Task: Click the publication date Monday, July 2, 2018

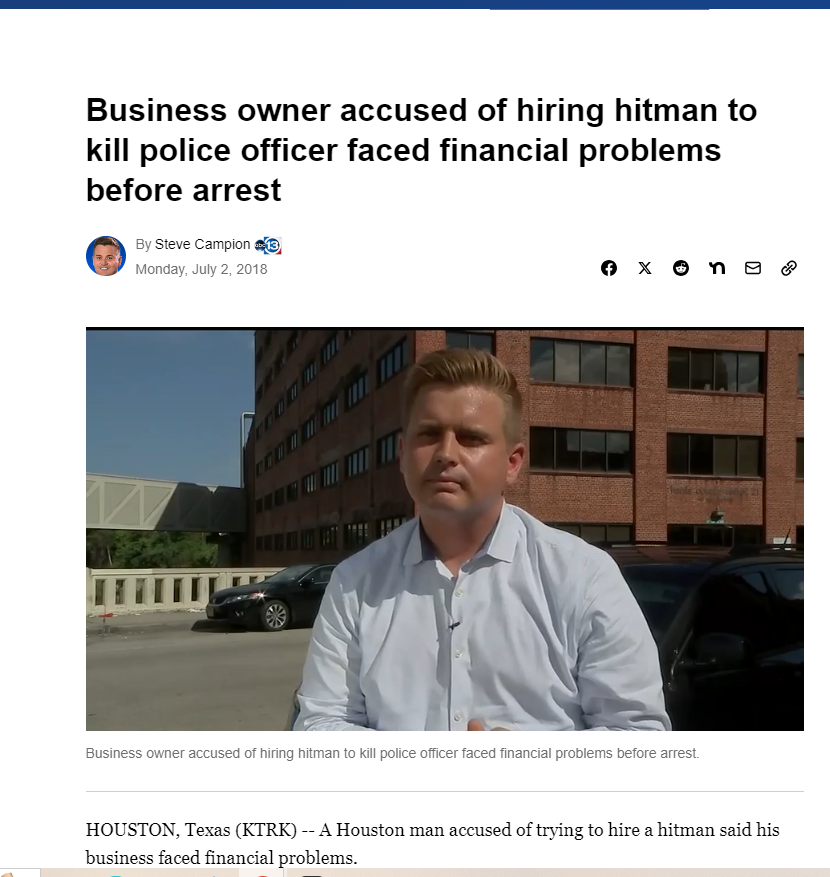Action: point(201,269)
